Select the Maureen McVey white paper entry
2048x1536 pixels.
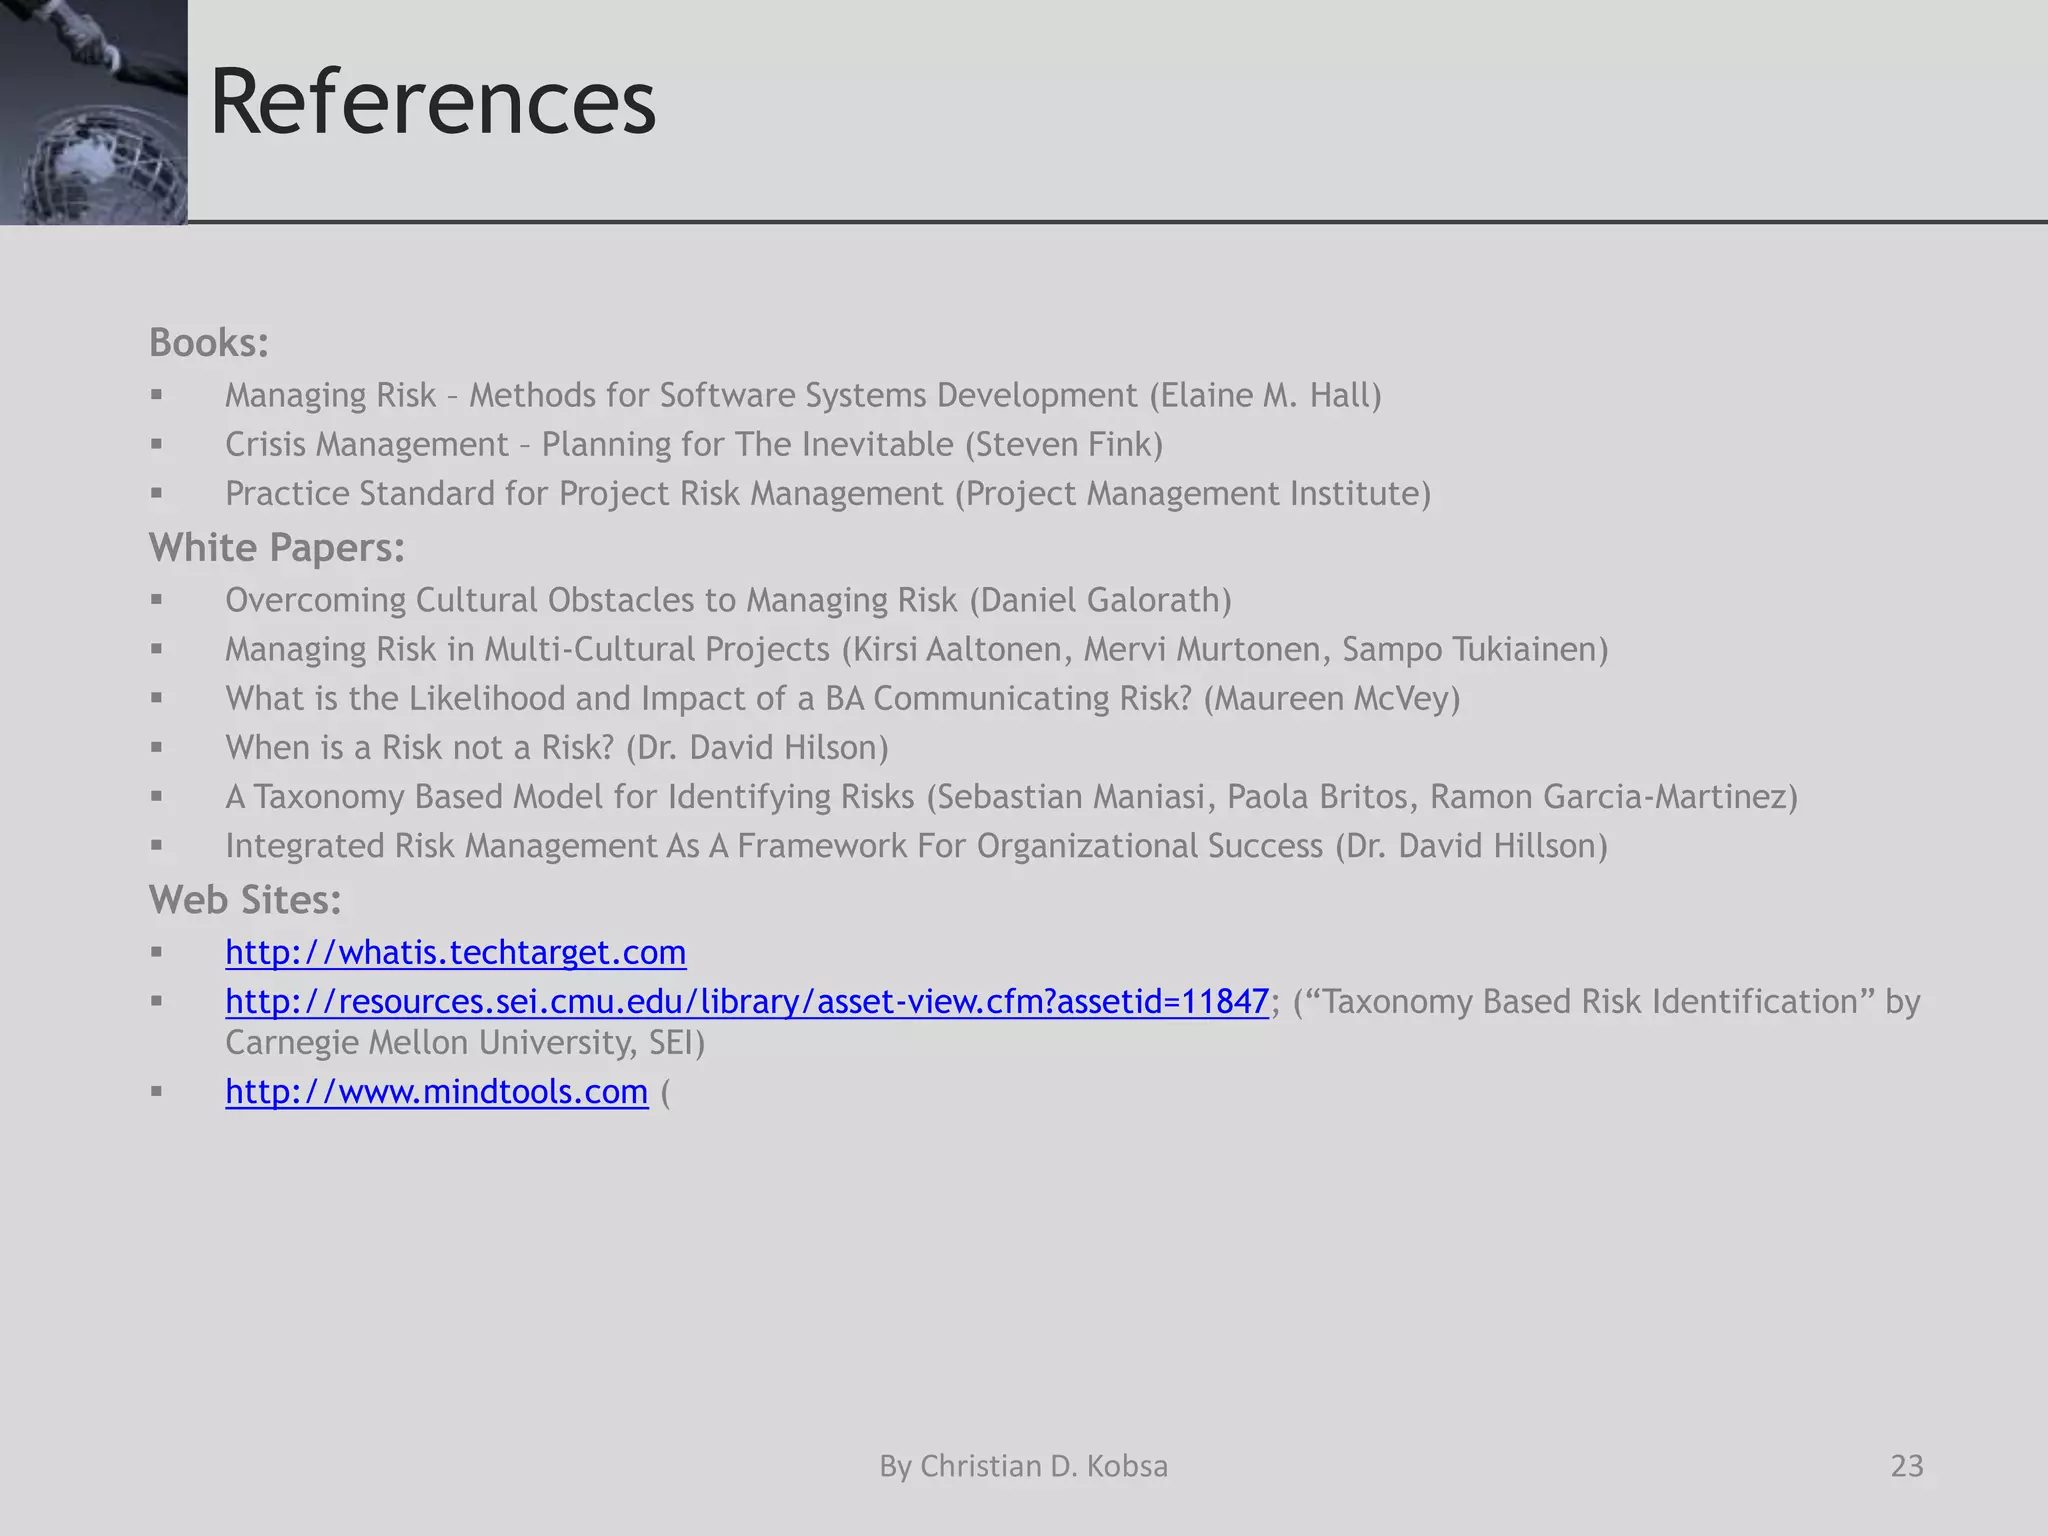(842, 698)
